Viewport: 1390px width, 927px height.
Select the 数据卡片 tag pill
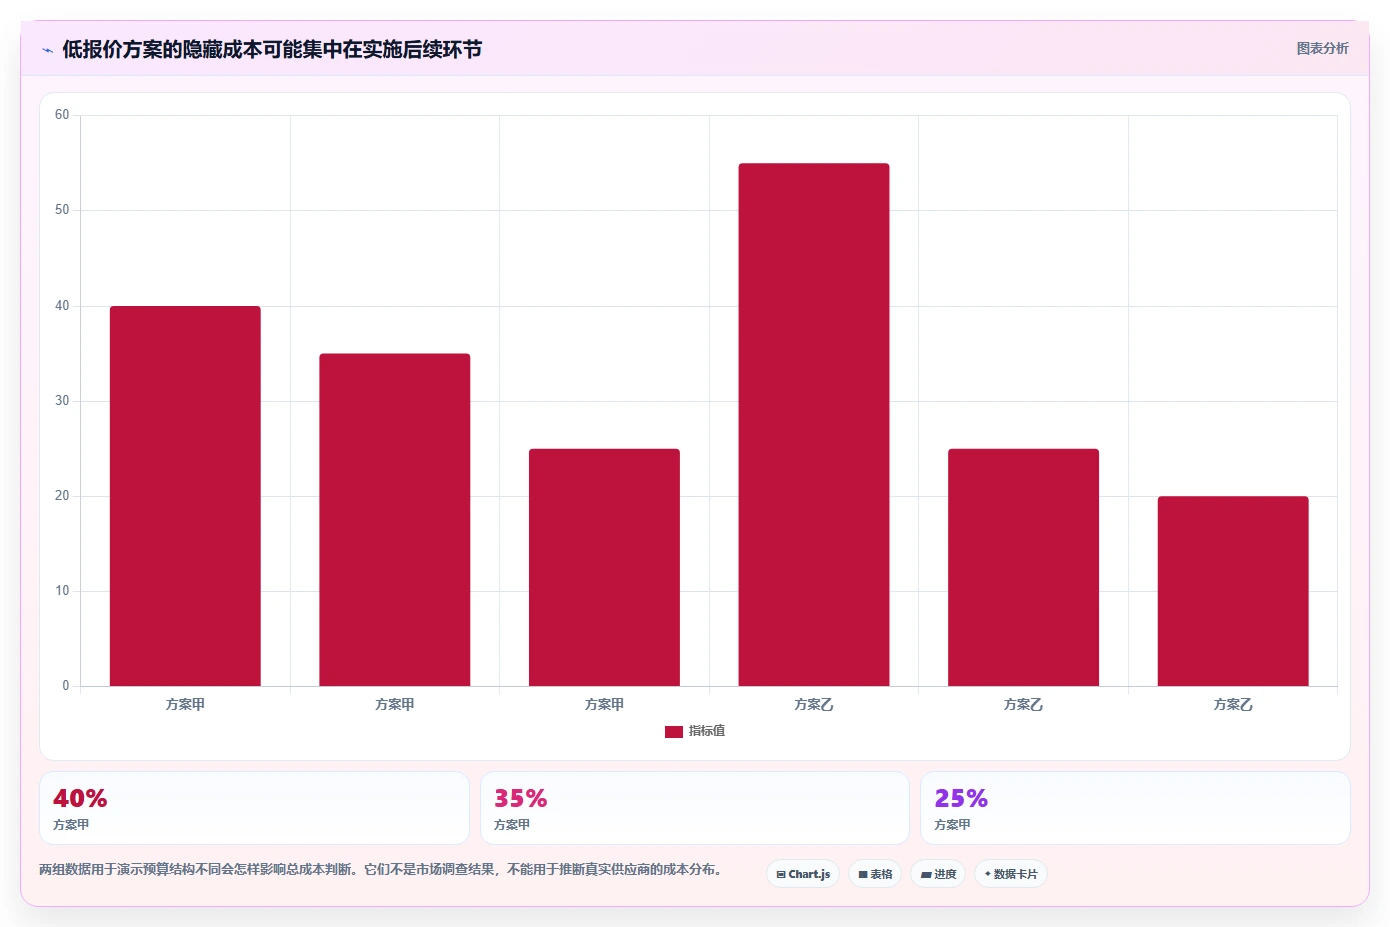(1011, 874)
